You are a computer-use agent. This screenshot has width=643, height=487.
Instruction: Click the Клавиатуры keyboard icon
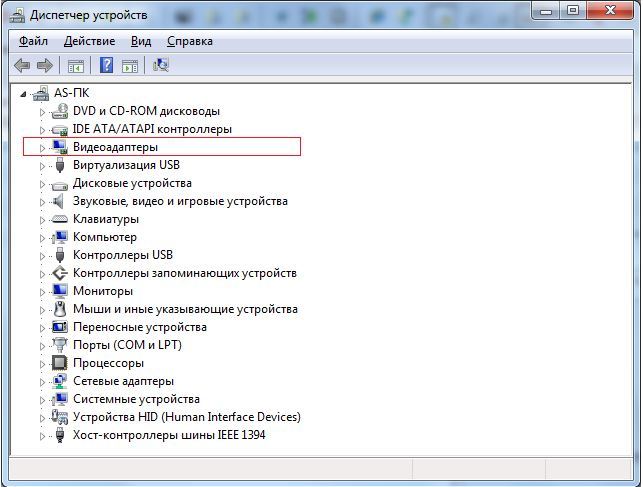(59, 219)
